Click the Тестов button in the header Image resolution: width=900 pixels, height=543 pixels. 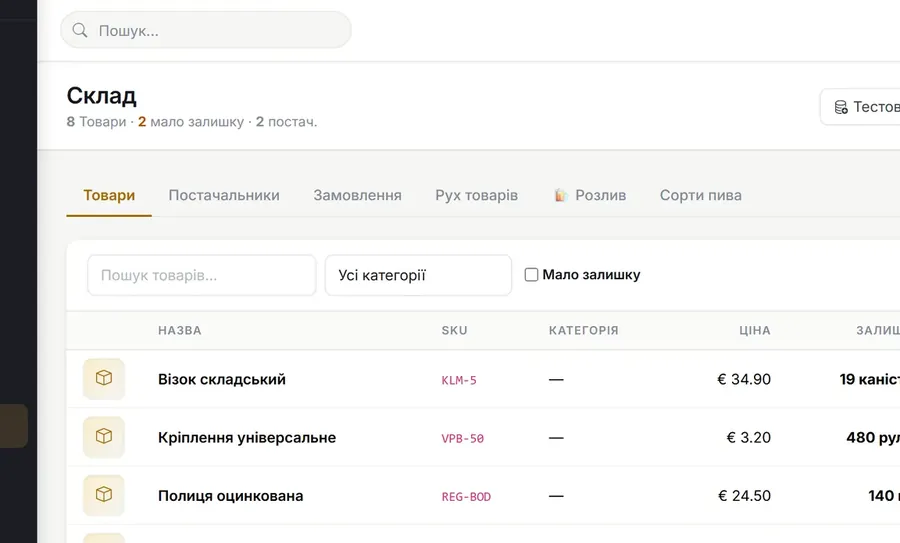coord(860,107)
